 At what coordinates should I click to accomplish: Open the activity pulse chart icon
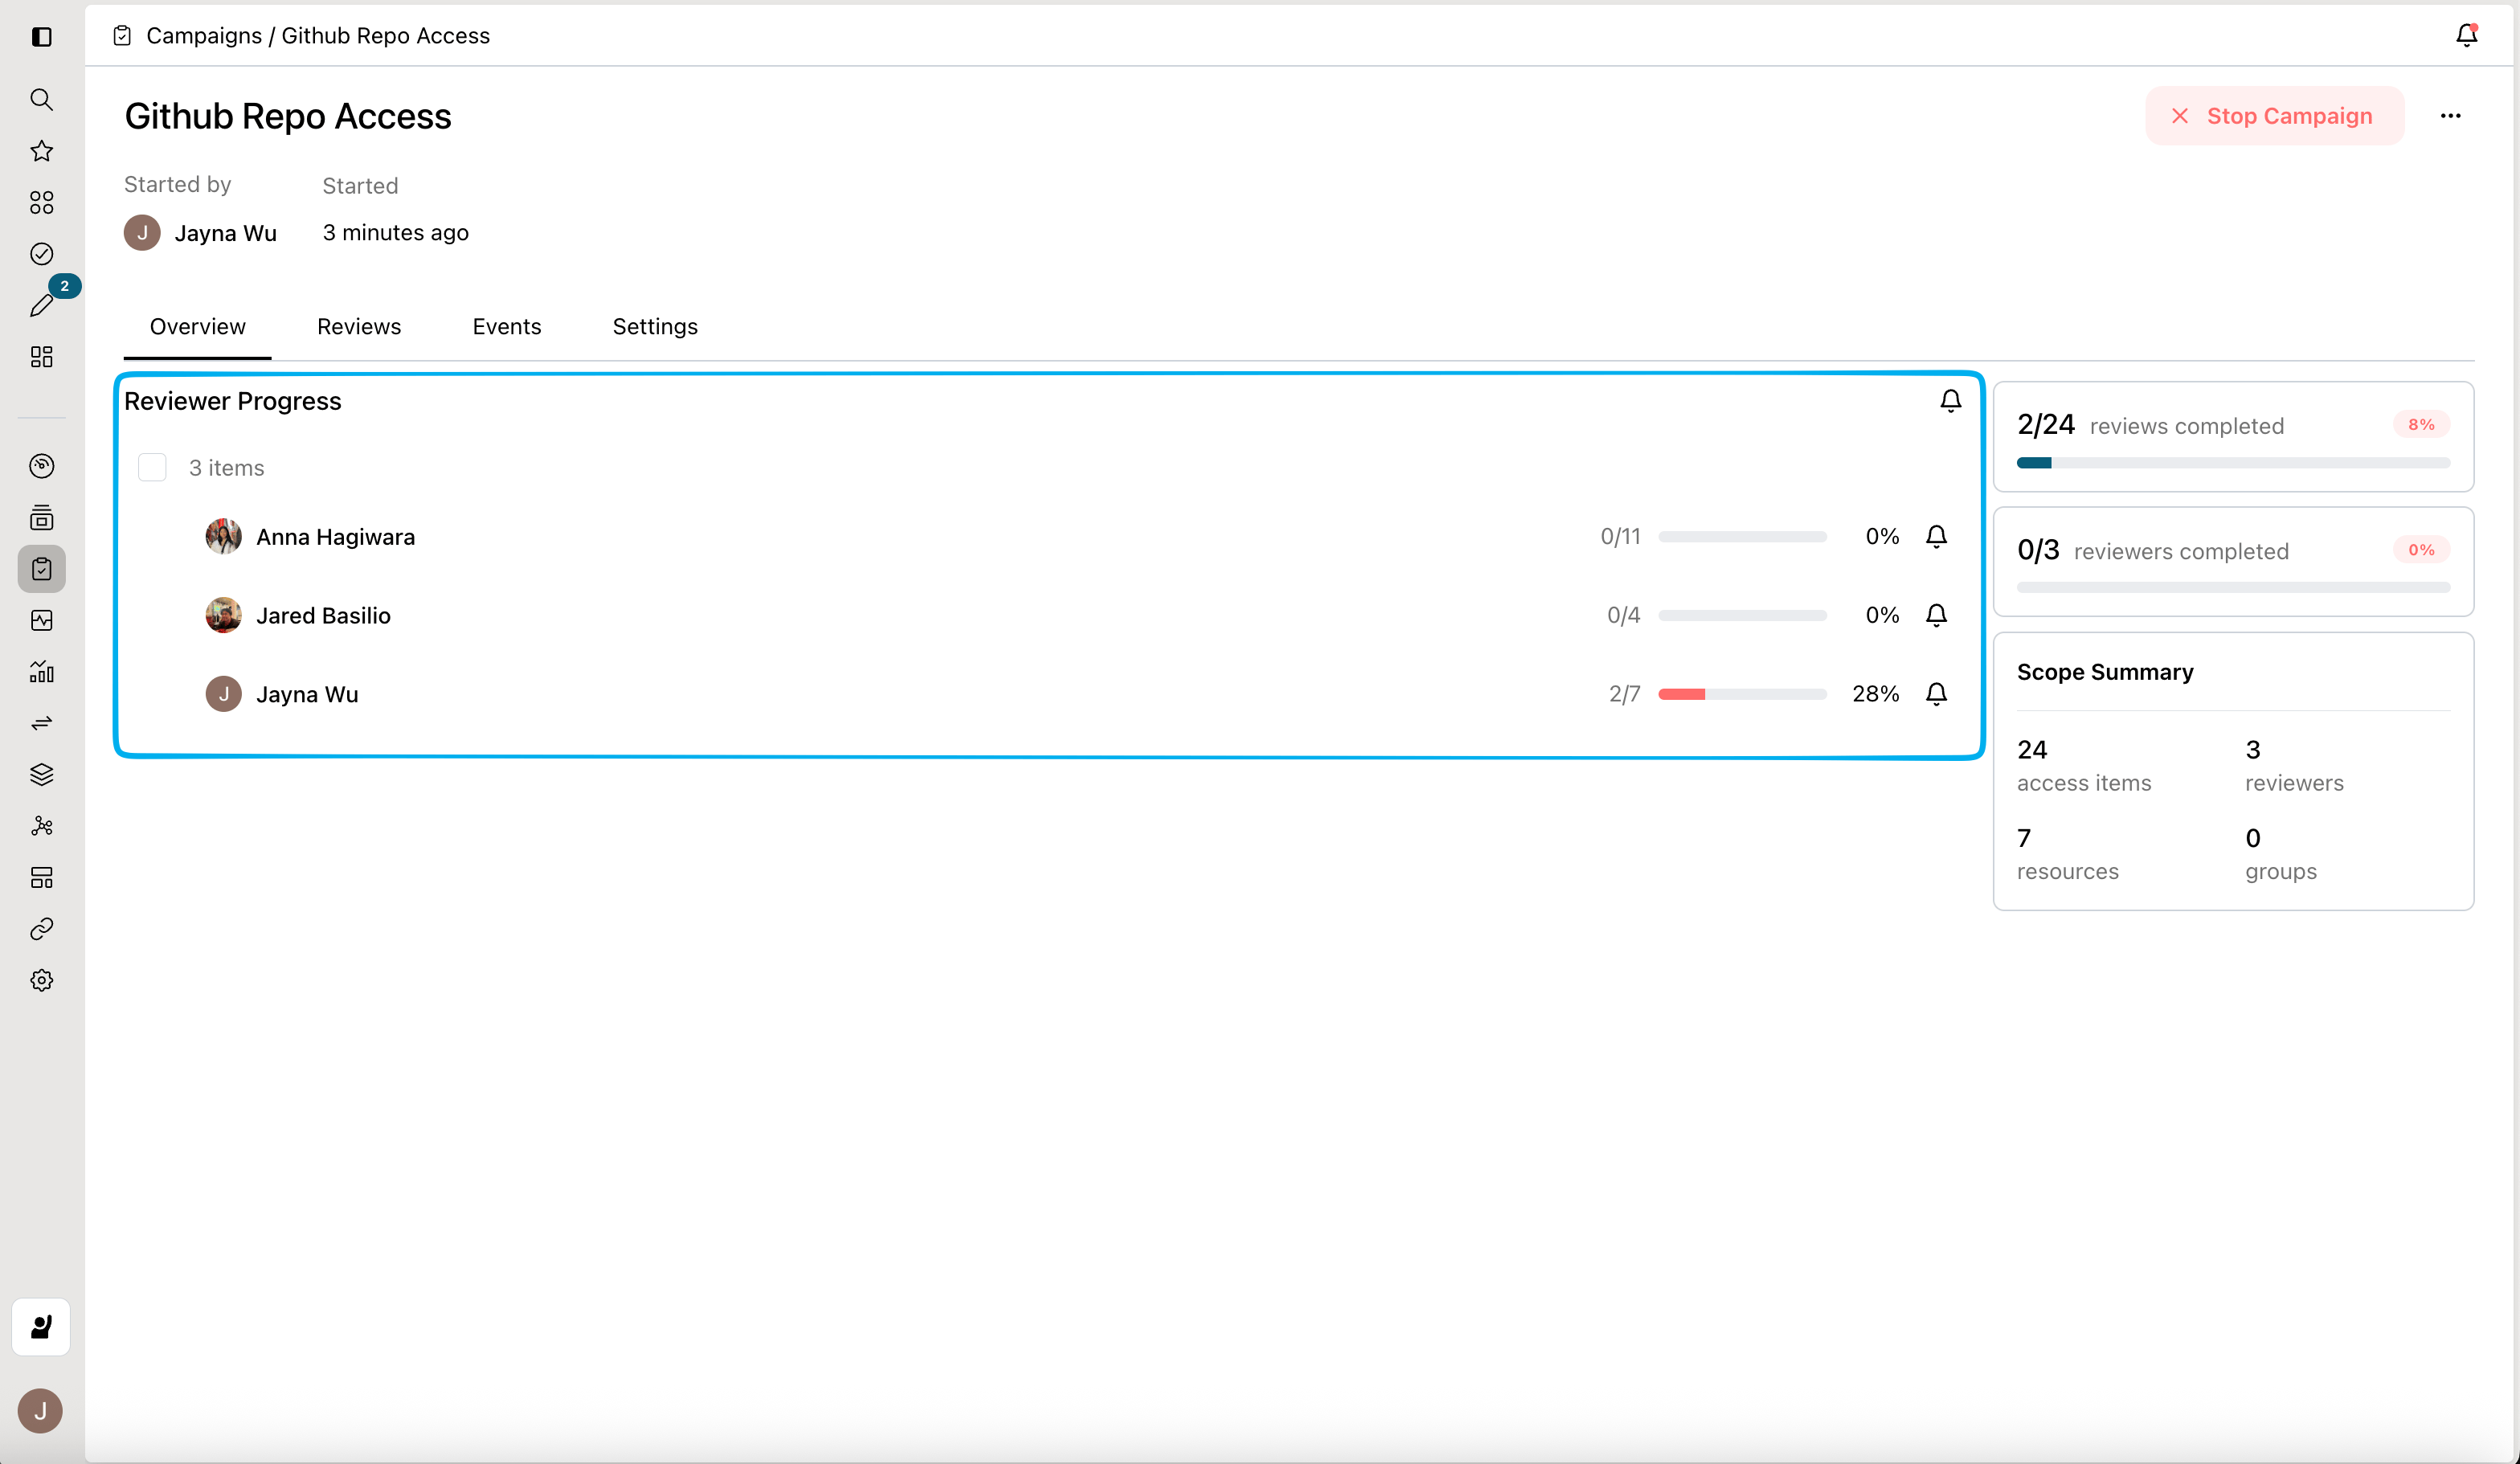point(41,620)
